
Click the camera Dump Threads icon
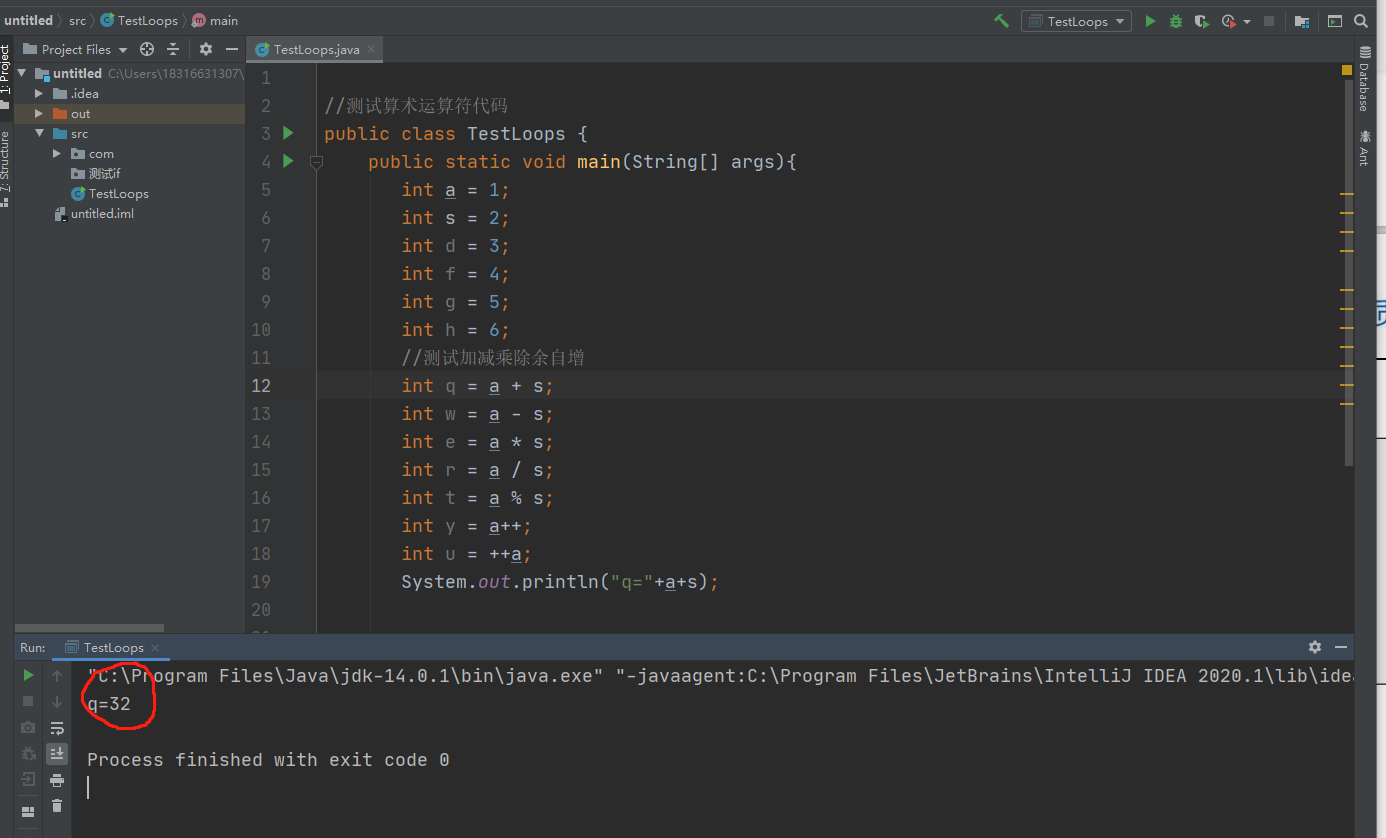pos(28,727)
